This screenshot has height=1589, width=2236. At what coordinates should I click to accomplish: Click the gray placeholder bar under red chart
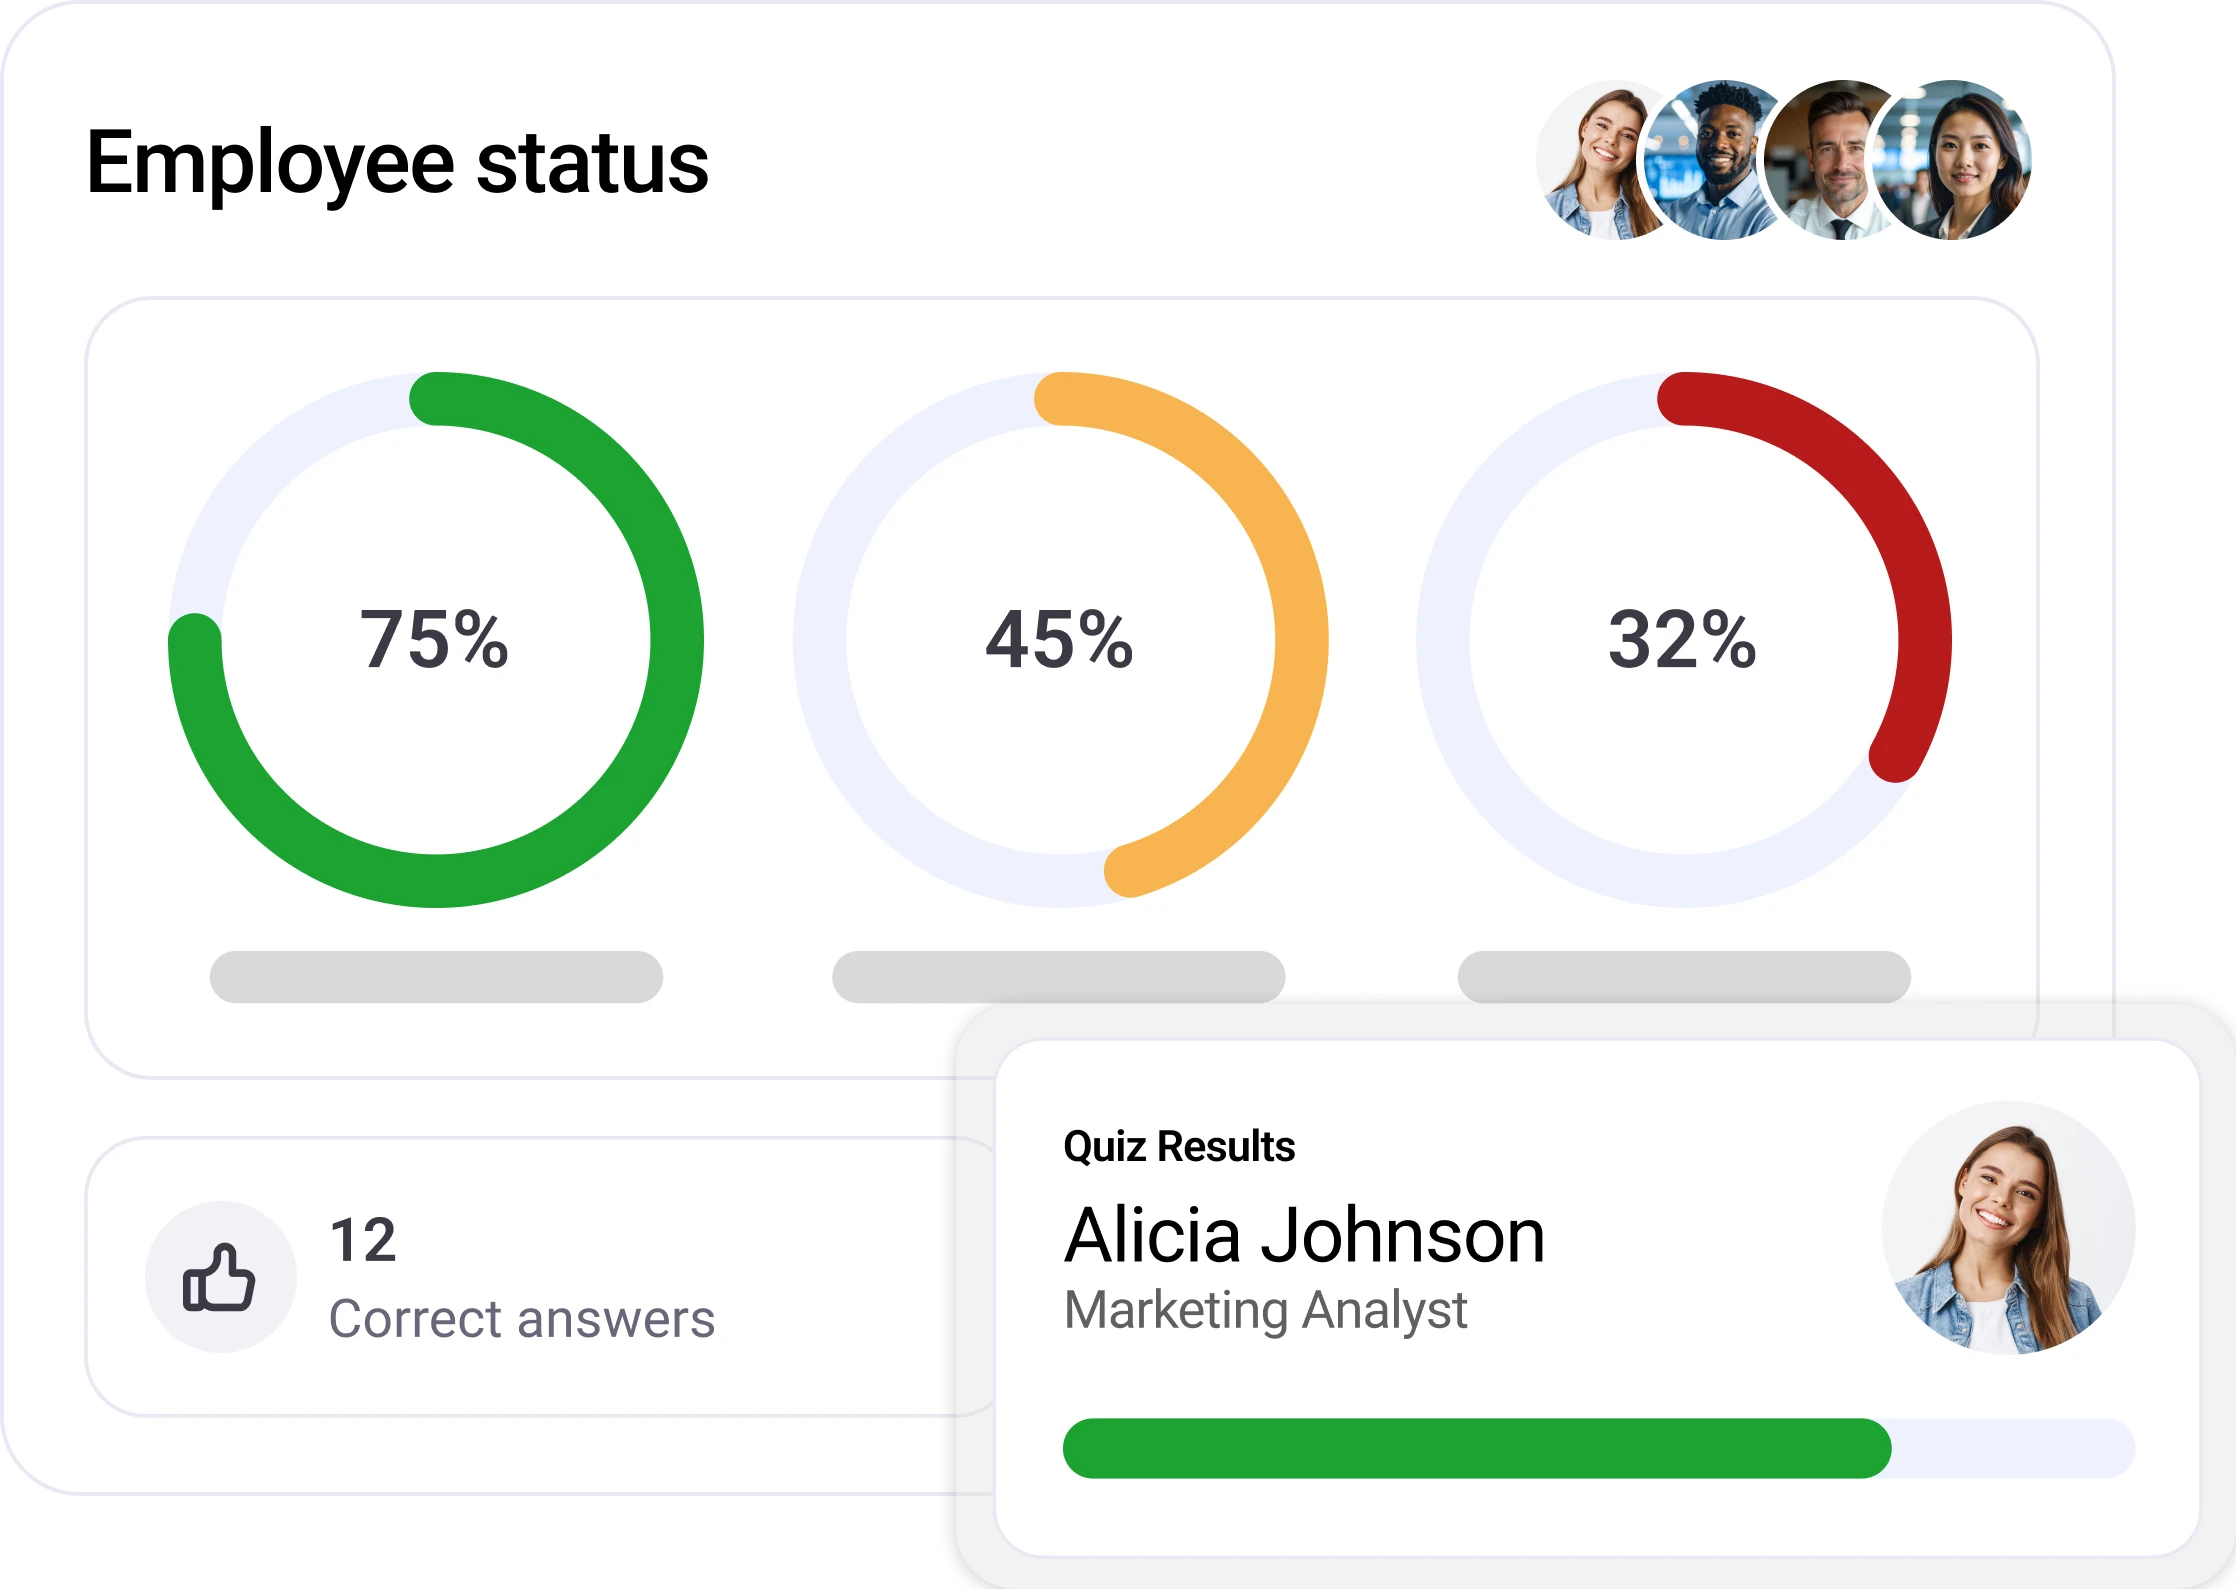(1684, 977)
